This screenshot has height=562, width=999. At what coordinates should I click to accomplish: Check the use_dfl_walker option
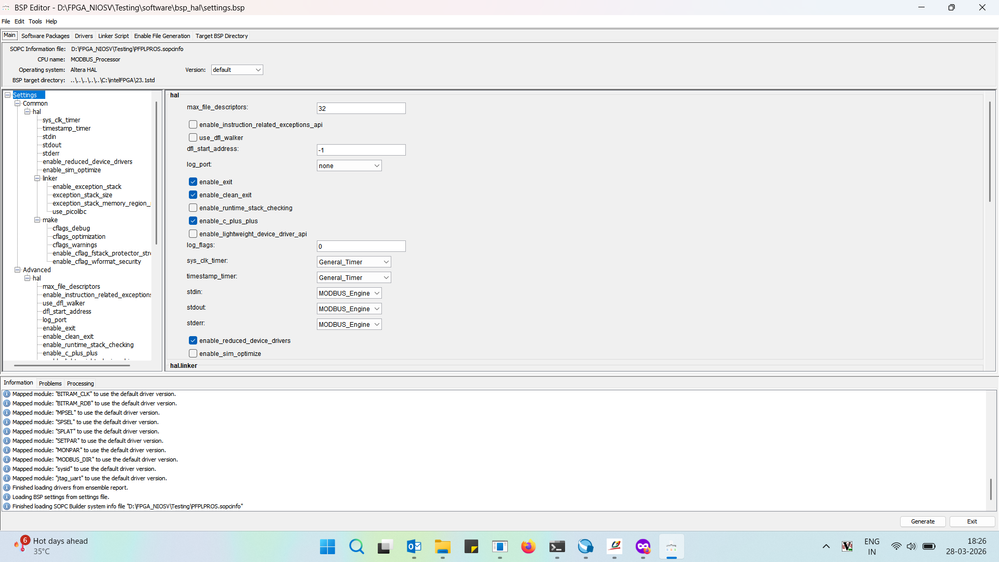tap(192, 138)
